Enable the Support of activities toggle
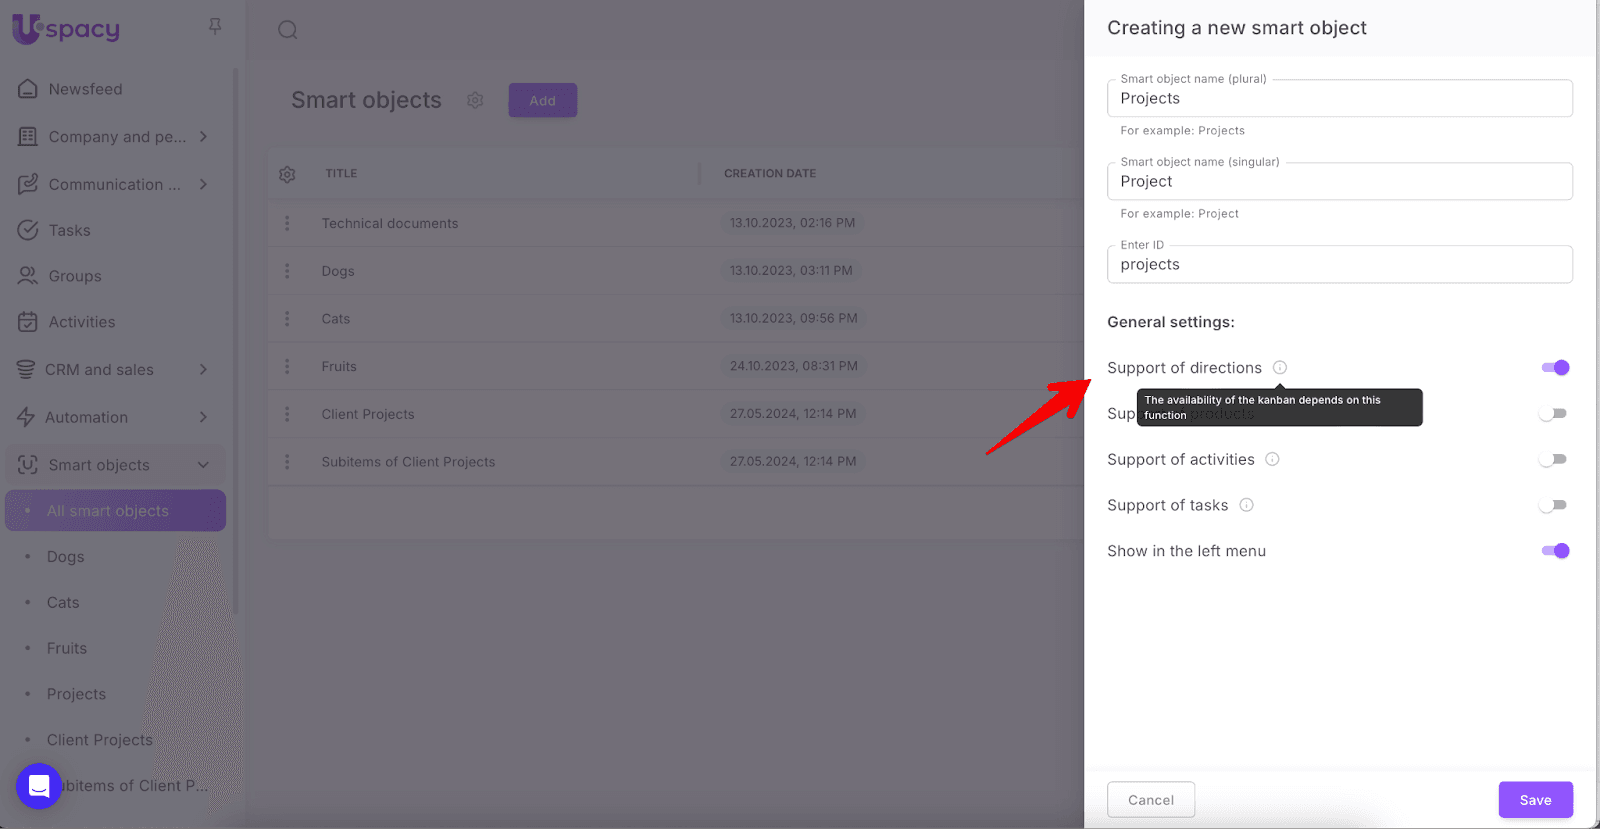 [1552, 460]
